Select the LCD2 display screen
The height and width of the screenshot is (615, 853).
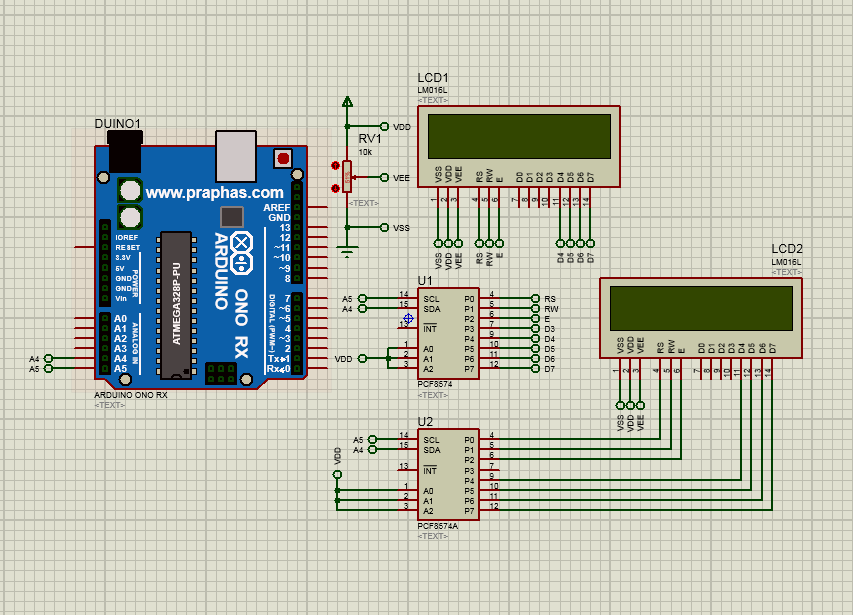coord(701,308)
